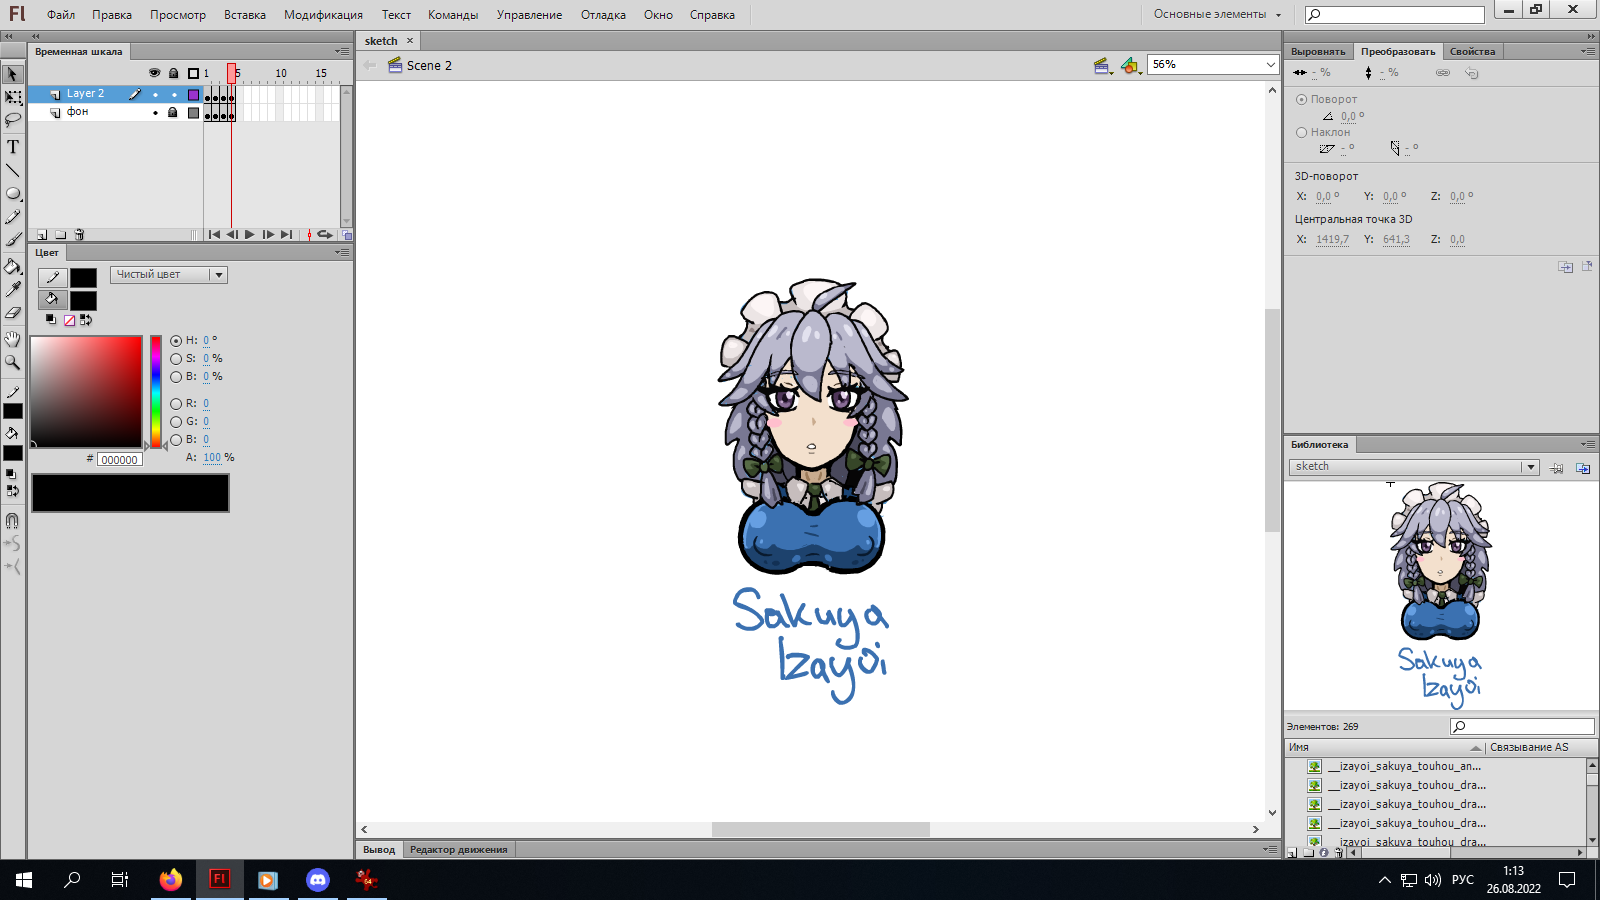This screenshot has width=1600, height=900.
Task: Open the Модификация menu
Action: 323,15
